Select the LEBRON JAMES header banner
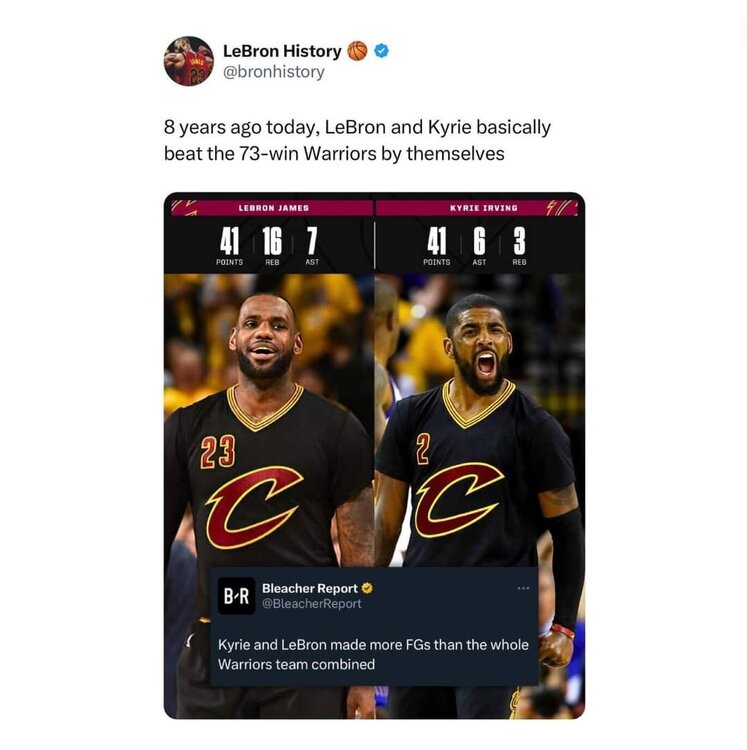The image size is (747, 750). (x=273, y=208)
